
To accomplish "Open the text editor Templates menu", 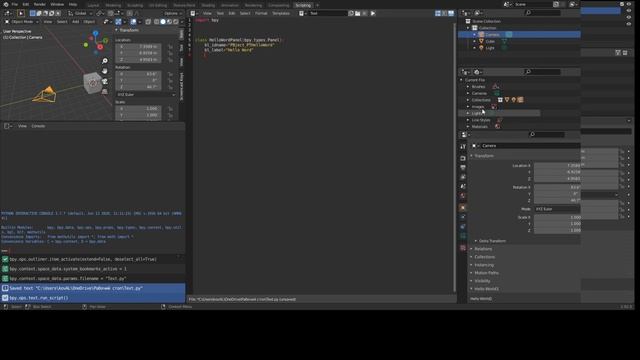I will pyautogui.click(x=281, y=13).
